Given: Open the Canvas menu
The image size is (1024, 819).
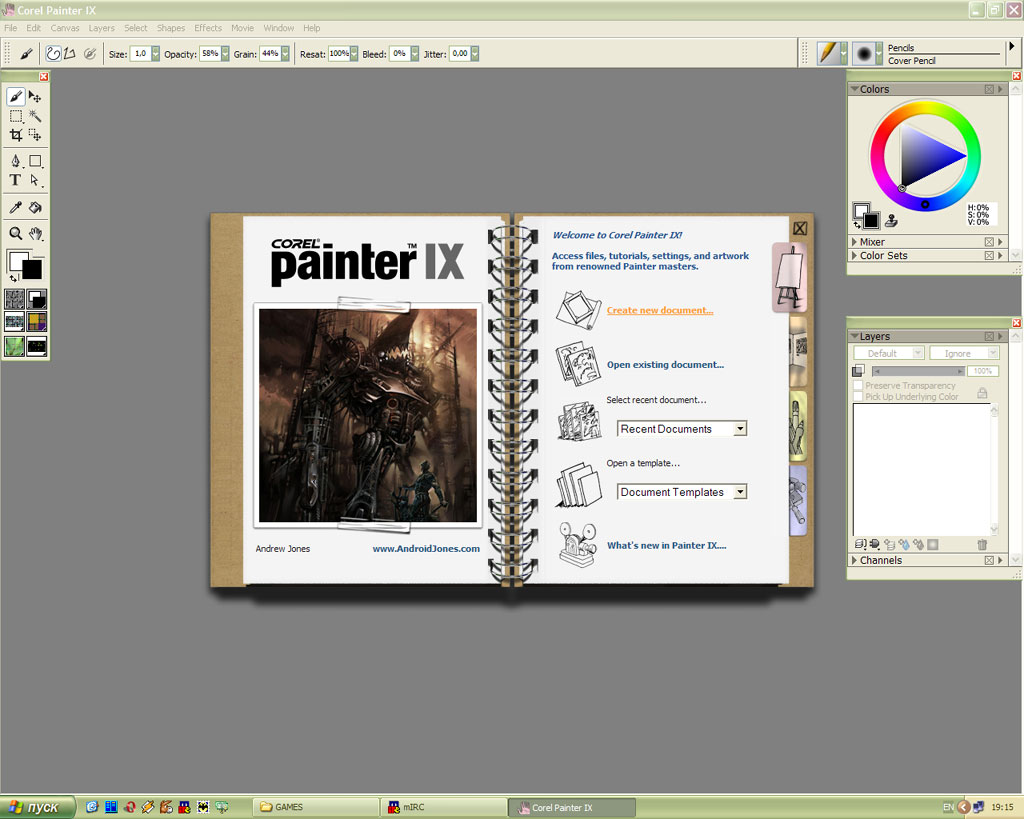Looking at the screenshot, I should click(x=65, y=28).
